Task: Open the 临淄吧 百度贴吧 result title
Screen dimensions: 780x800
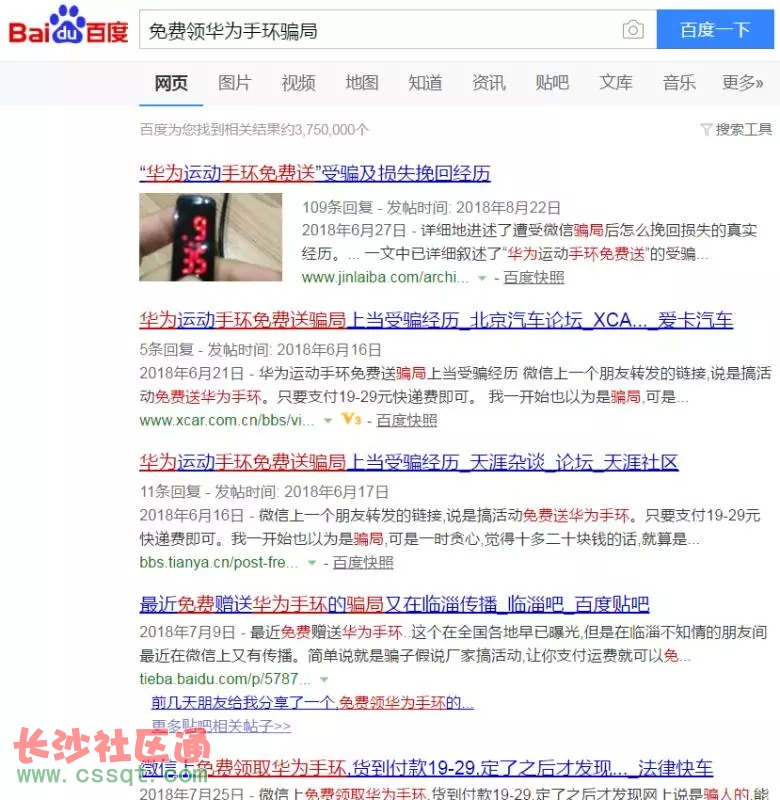Action: pos(394,605)
